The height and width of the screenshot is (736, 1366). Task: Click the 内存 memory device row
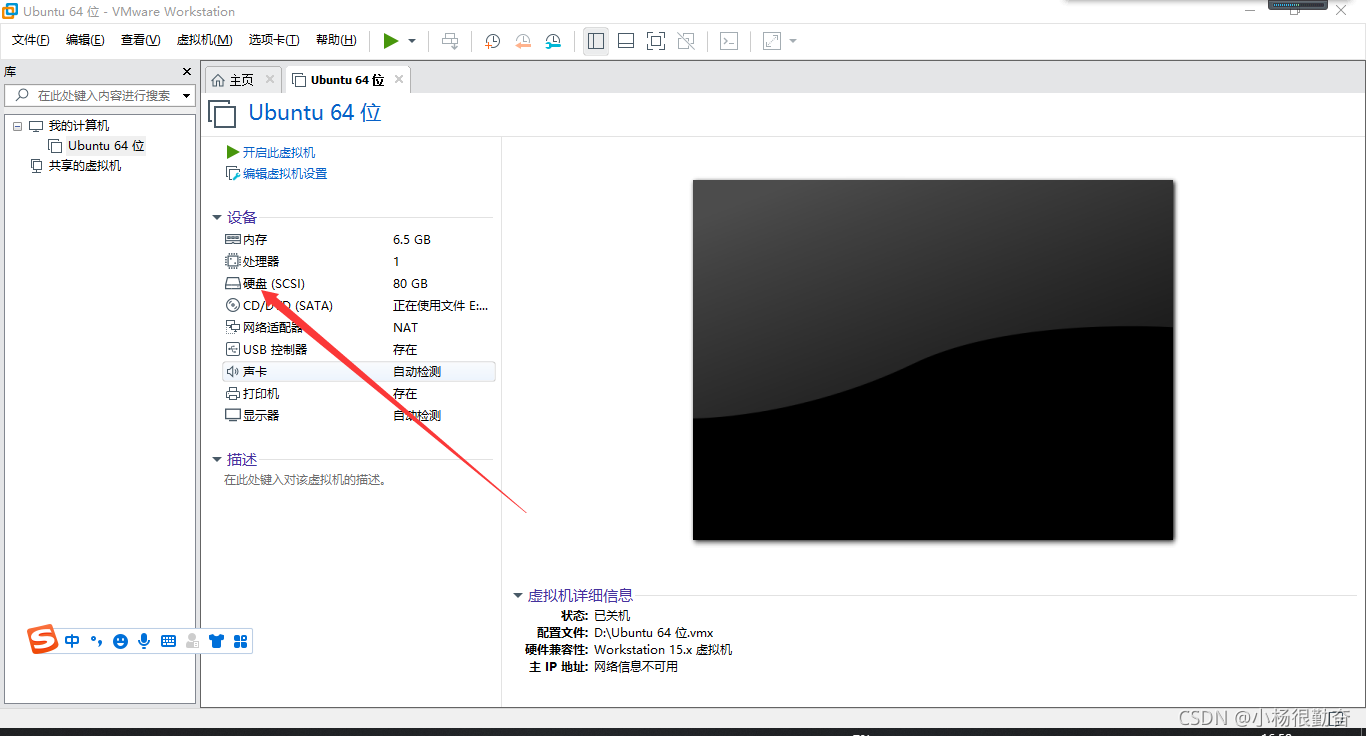359,240
